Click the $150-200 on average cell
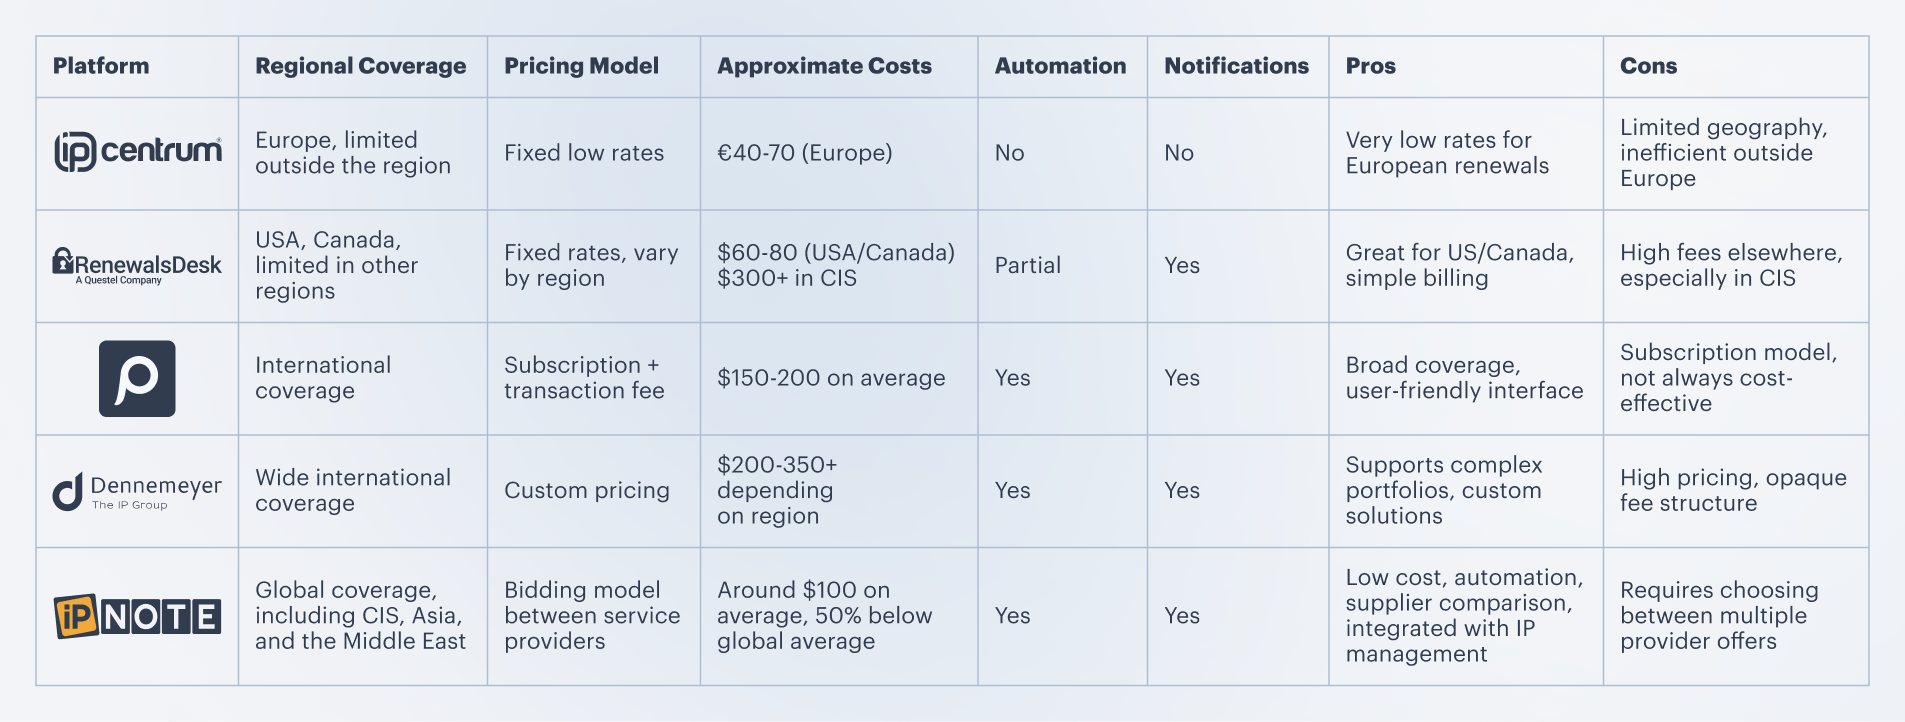 pos(830,378)
